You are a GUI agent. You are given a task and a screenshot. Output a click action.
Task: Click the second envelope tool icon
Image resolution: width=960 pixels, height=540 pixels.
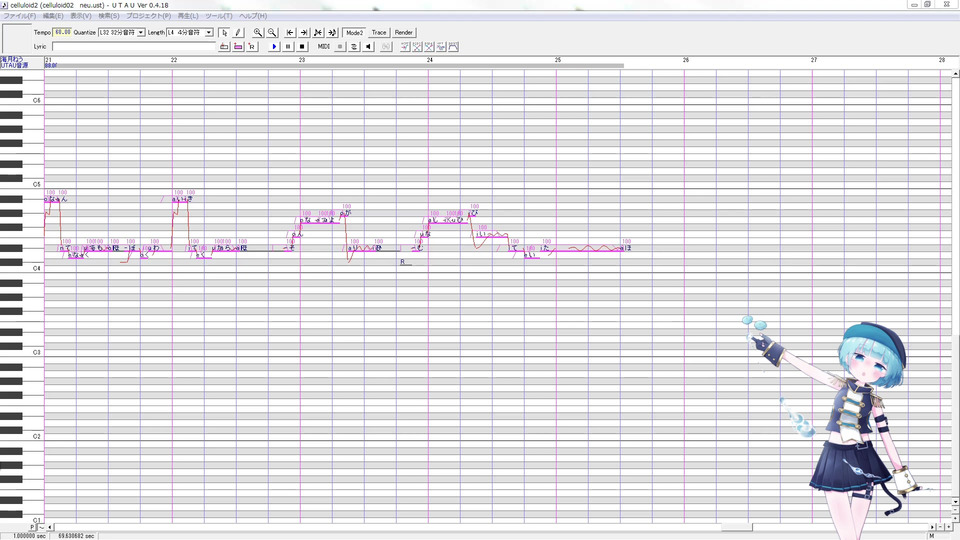[417, 47]
